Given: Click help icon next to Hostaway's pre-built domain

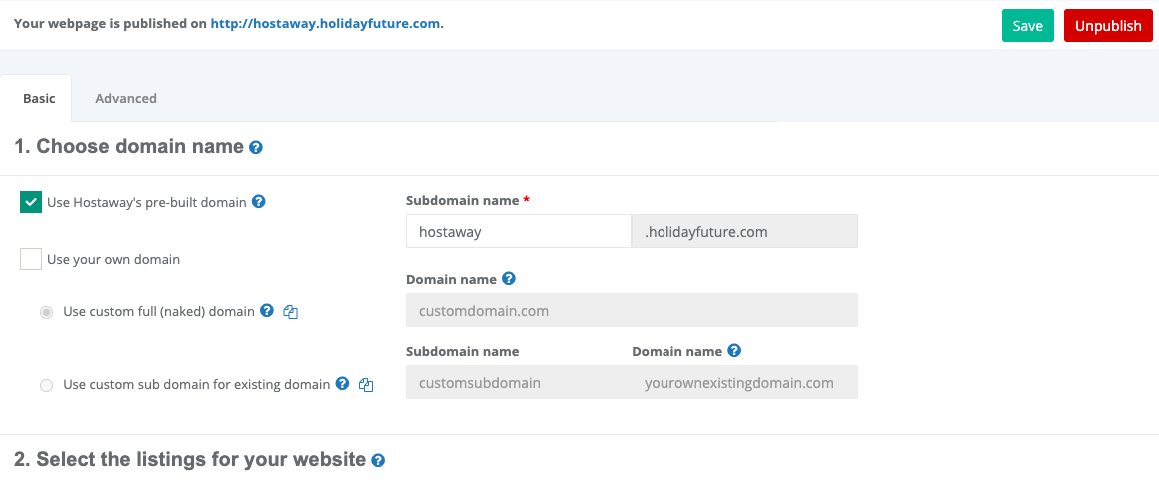Looking at the screenshot, I should pos(259,201).
